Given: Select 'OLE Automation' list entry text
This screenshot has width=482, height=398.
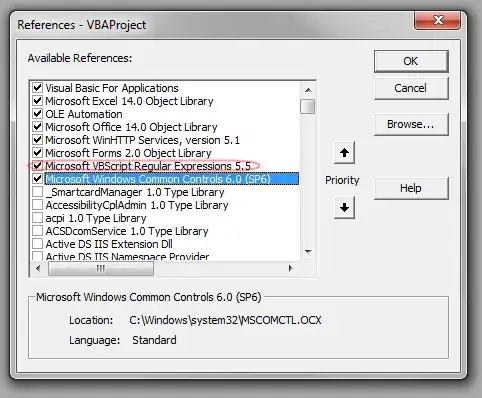Looking at the screenshot, I should tap(84, 114).
